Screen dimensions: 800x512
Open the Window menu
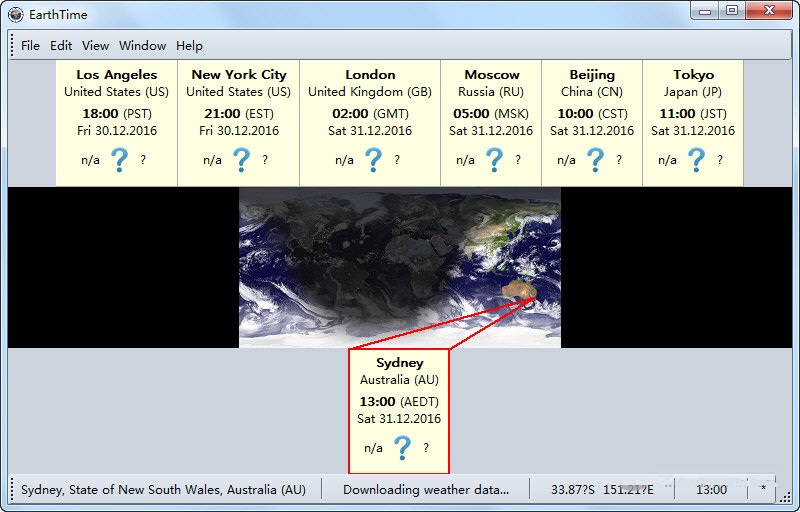coord(142,46)
